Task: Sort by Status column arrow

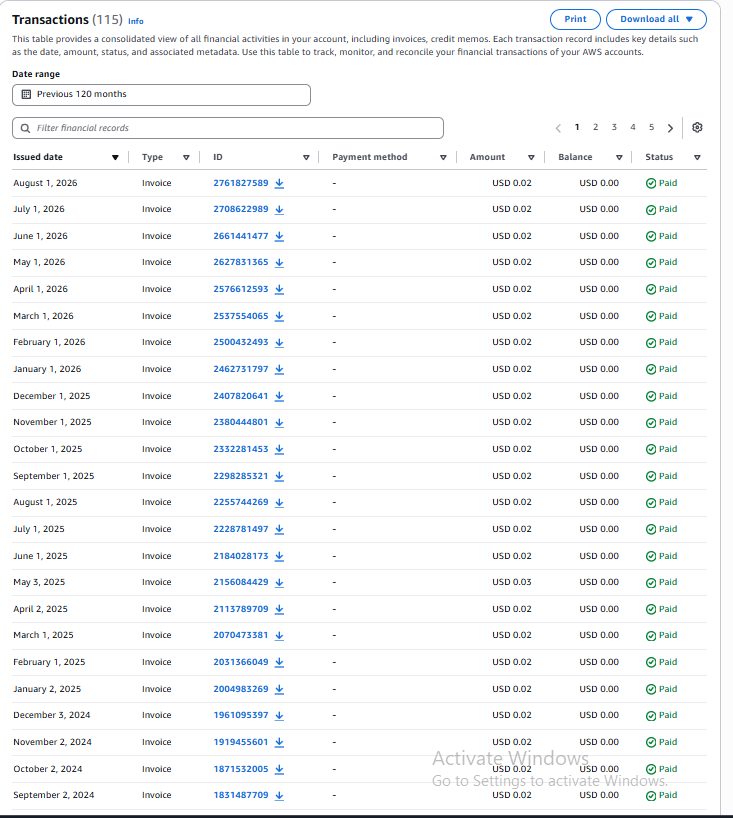Action: click(697, 158)
